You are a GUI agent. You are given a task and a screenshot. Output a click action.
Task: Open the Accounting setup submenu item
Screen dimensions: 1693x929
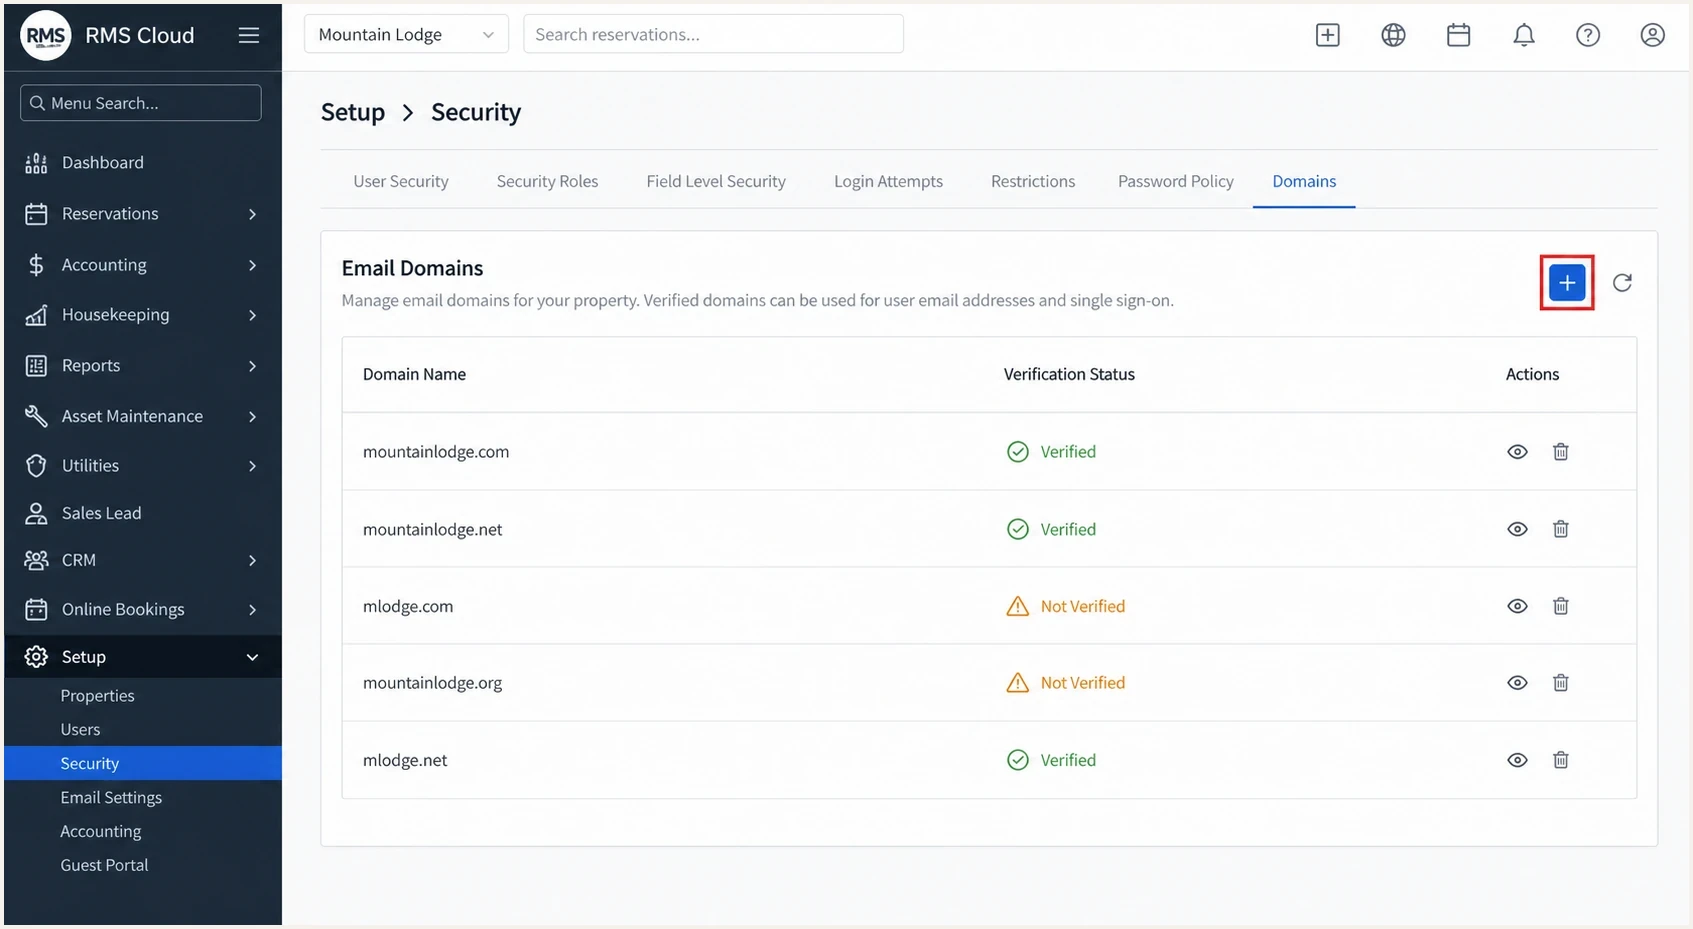(x=100, y=832)
